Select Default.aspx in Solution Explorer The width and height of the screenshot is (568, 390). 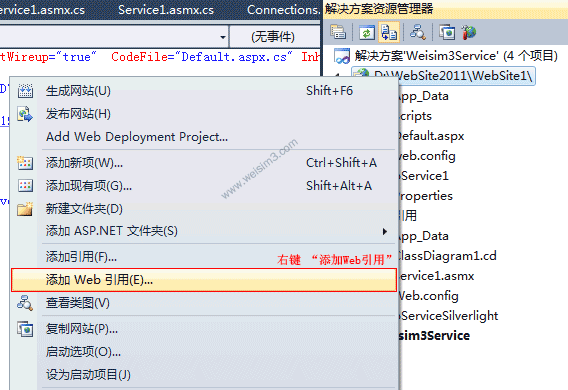430,136
